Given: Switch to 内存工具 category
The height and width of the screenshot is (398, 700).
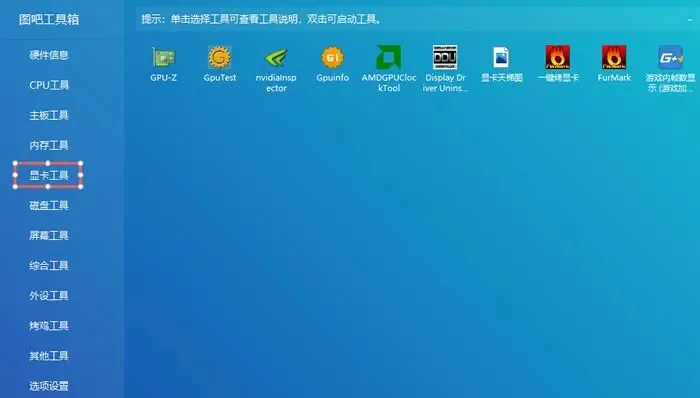Looking at the screenshot, I should (49, 145).
